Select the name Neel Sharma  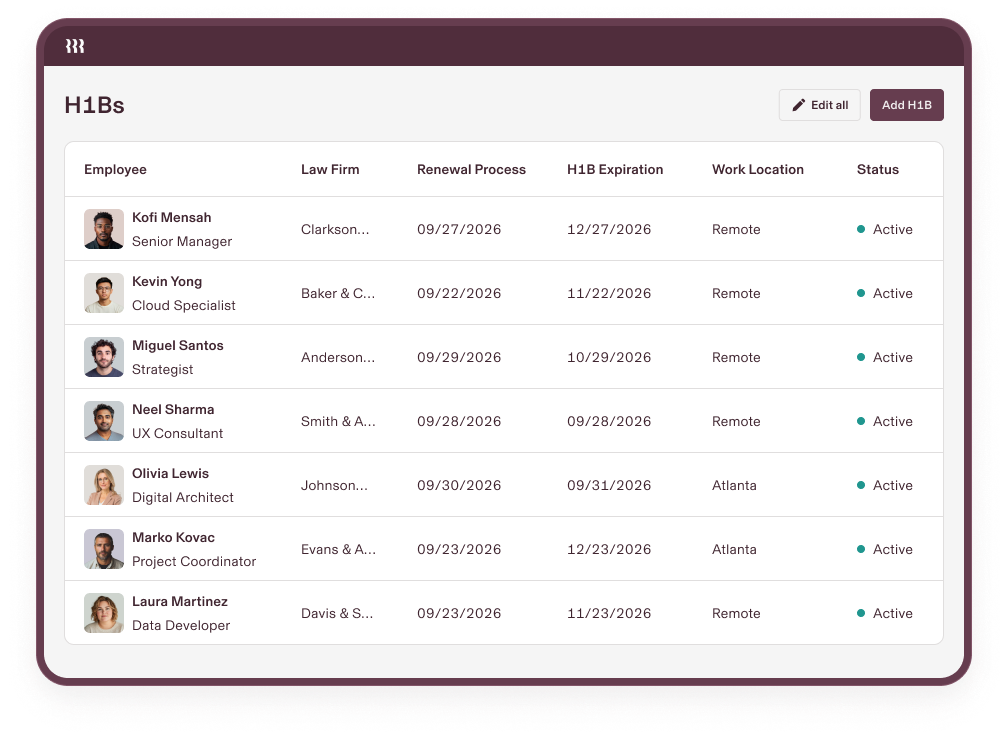[173, 409]
